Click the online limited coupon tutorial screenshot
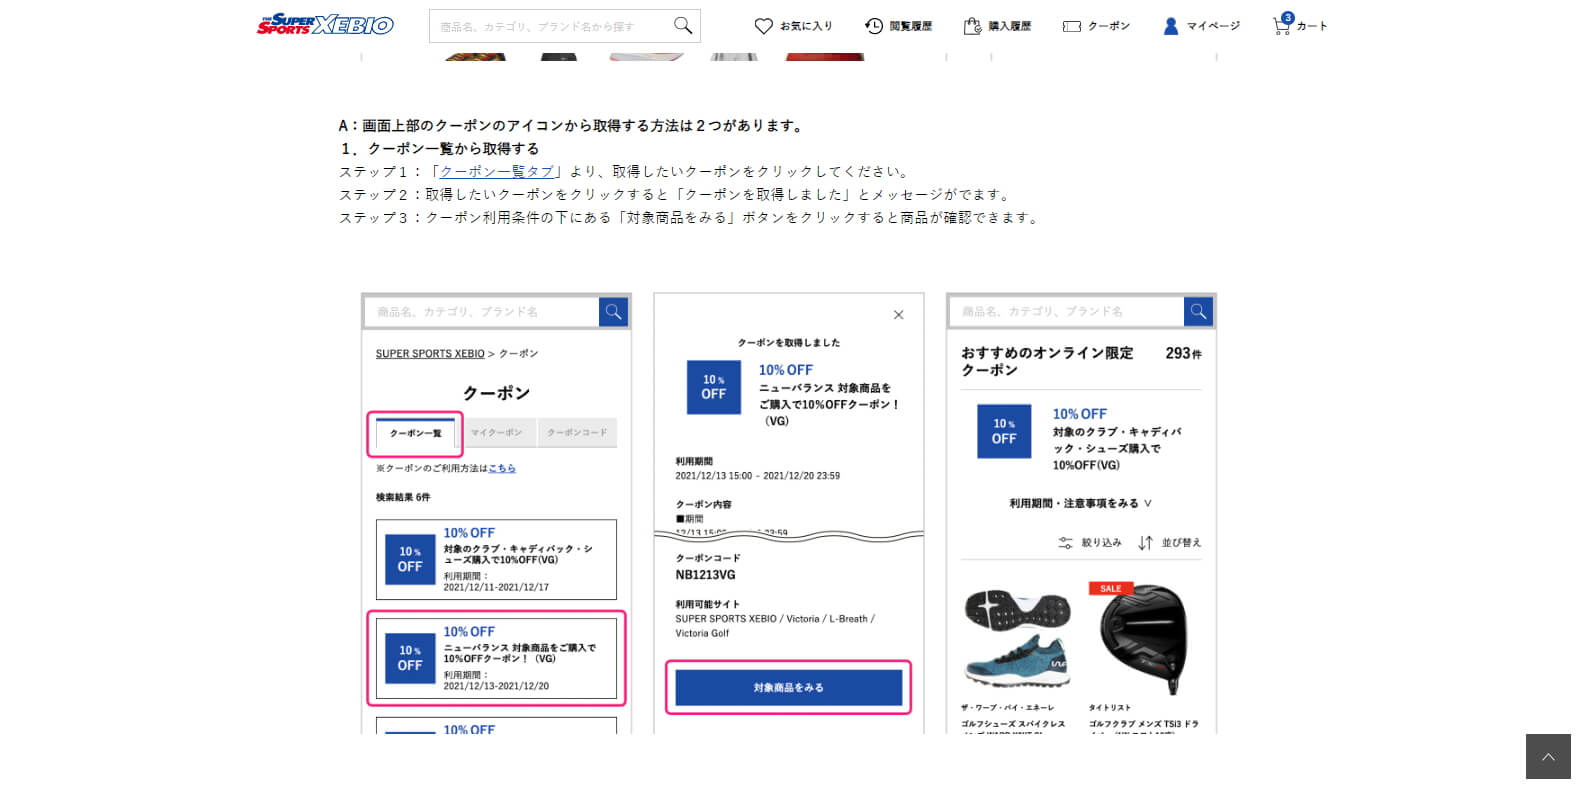 point(1081,513)
